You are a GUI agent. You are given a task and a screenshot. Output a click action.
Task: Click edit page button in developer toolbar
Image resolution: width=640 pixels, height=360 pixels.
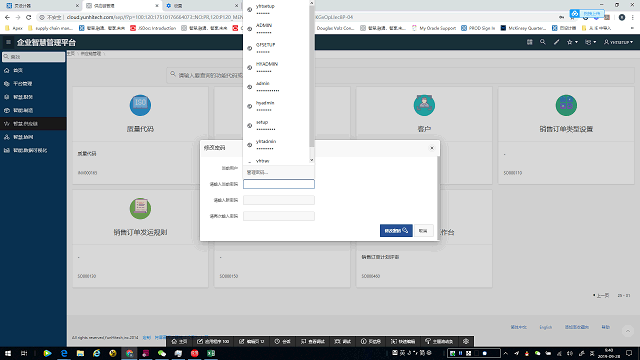(x=252, y=341)
